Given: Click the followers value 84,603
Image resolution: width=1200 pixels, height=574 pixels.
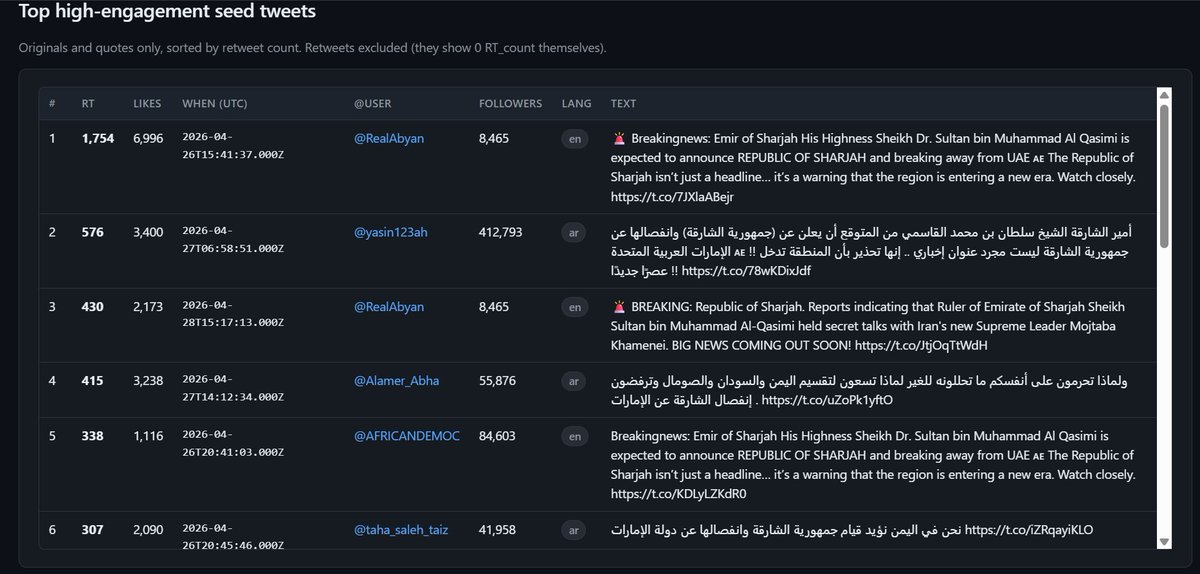Looking at the screenshot, I should pos(498,436).
